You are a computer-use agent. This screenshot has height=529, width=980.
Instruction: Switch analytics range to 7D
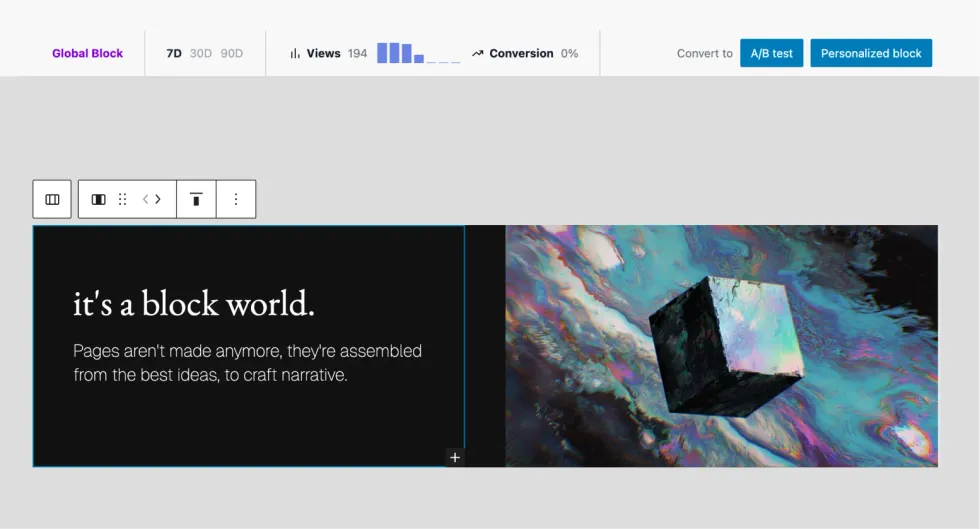pos(174,54)
